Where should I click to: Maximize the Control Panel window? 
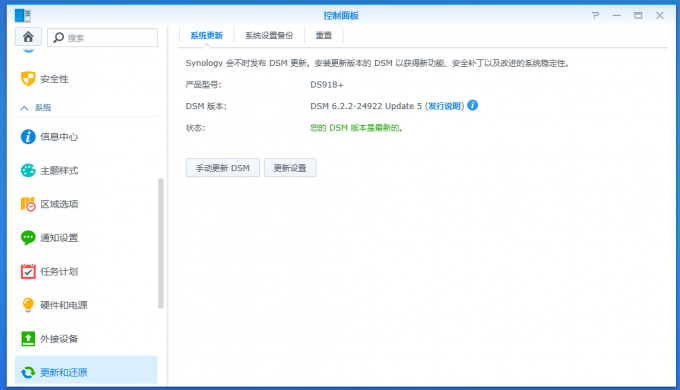tap(638, 16)
